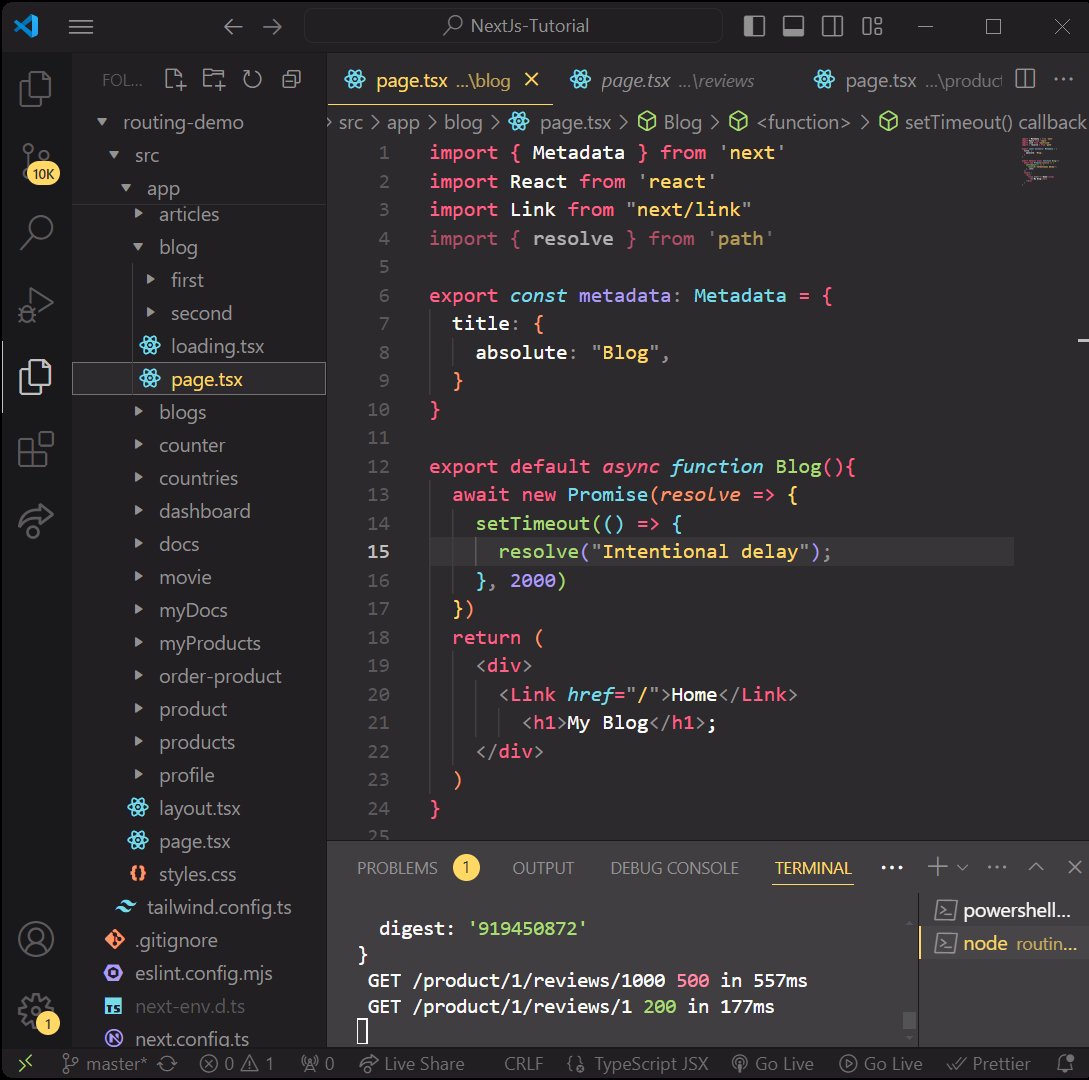Viewport: 1089px width, 1080px height.
Task: Click the New File icon in explorer
Action: click(x=175, y=80)
